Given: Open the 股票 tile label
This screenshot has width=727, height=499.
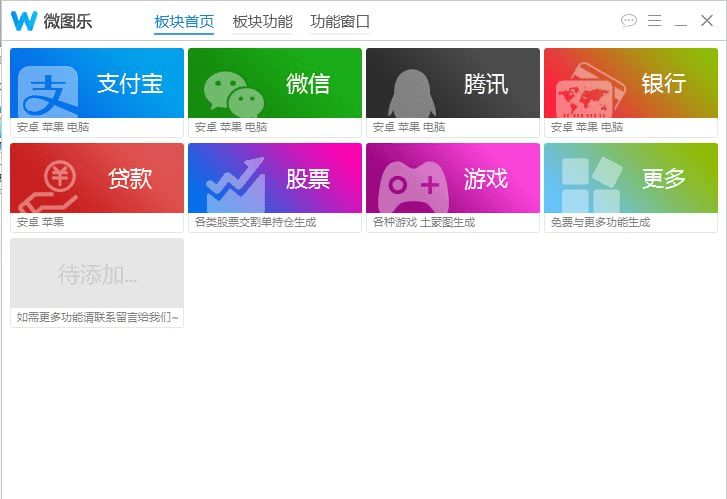Looking at the screenshot, I should pyautogui.click(x=308, y=179).
